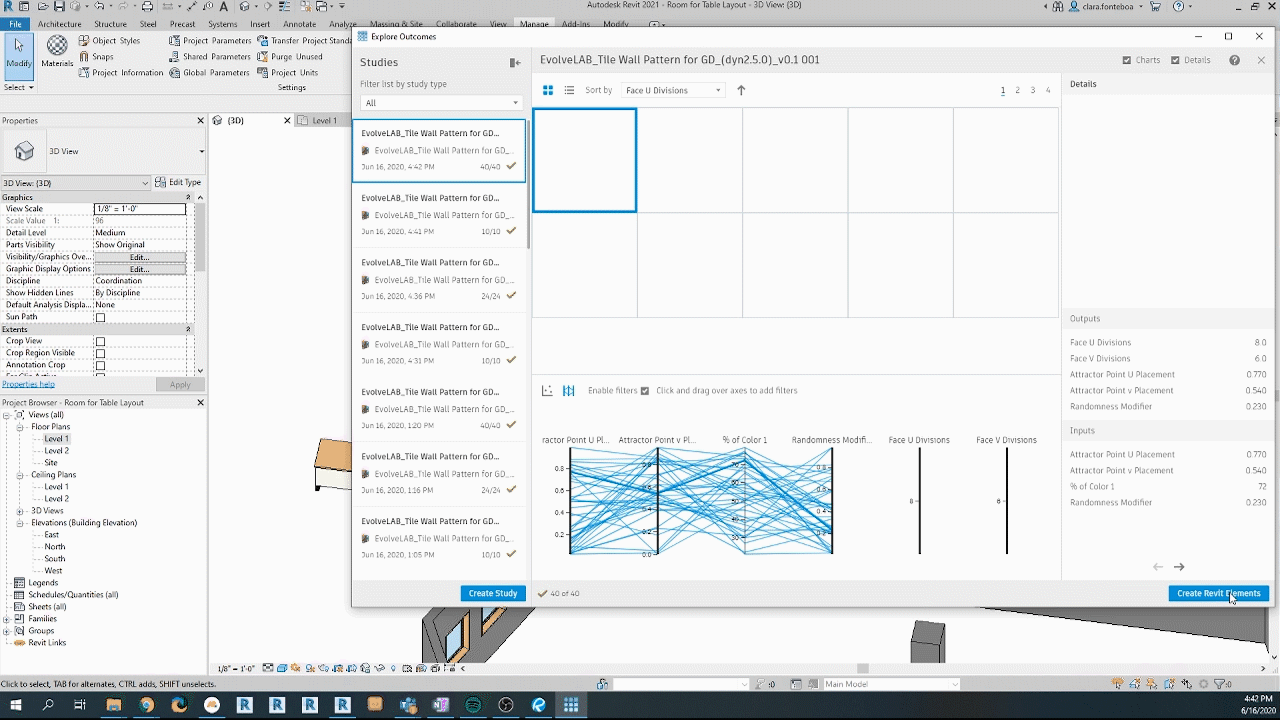
Task: Open Windows search from the taskbar
Action: (x=48, y=705)
